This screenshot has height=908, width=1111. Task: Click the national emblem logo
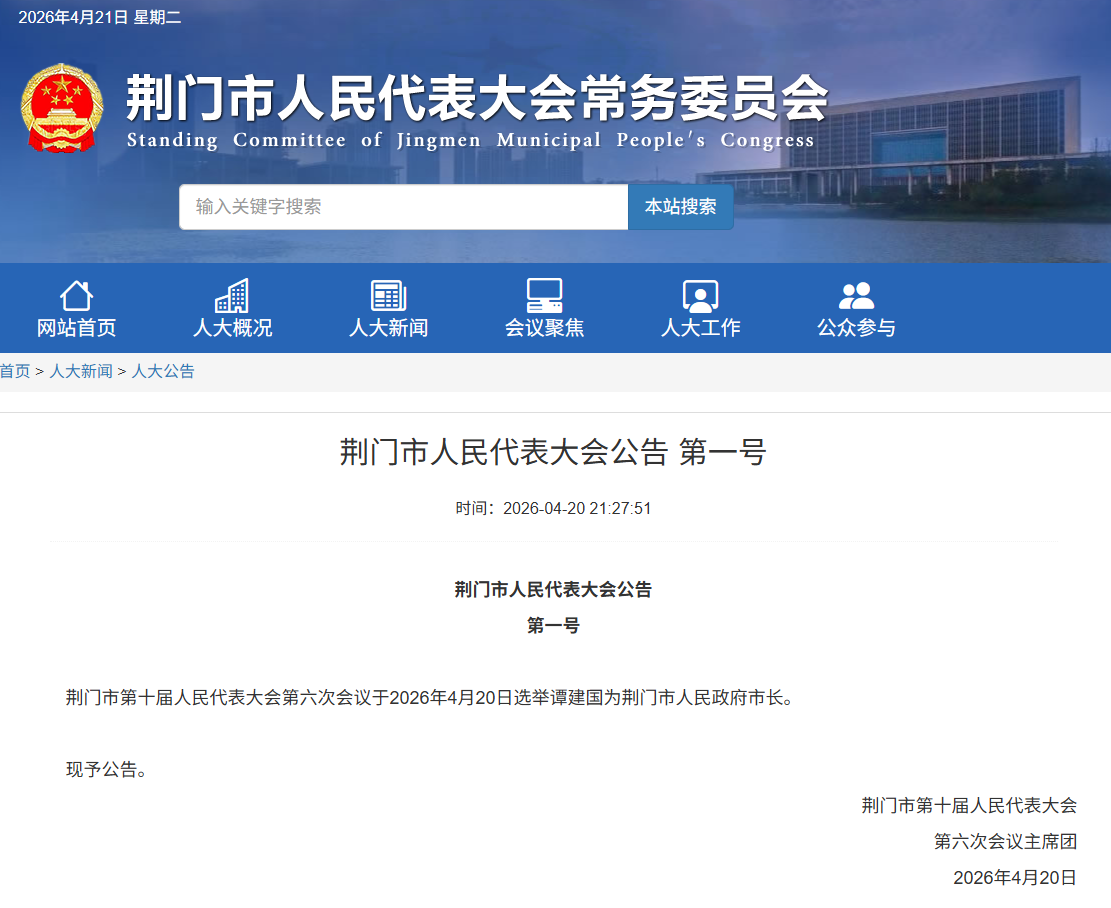coord(62,105)
